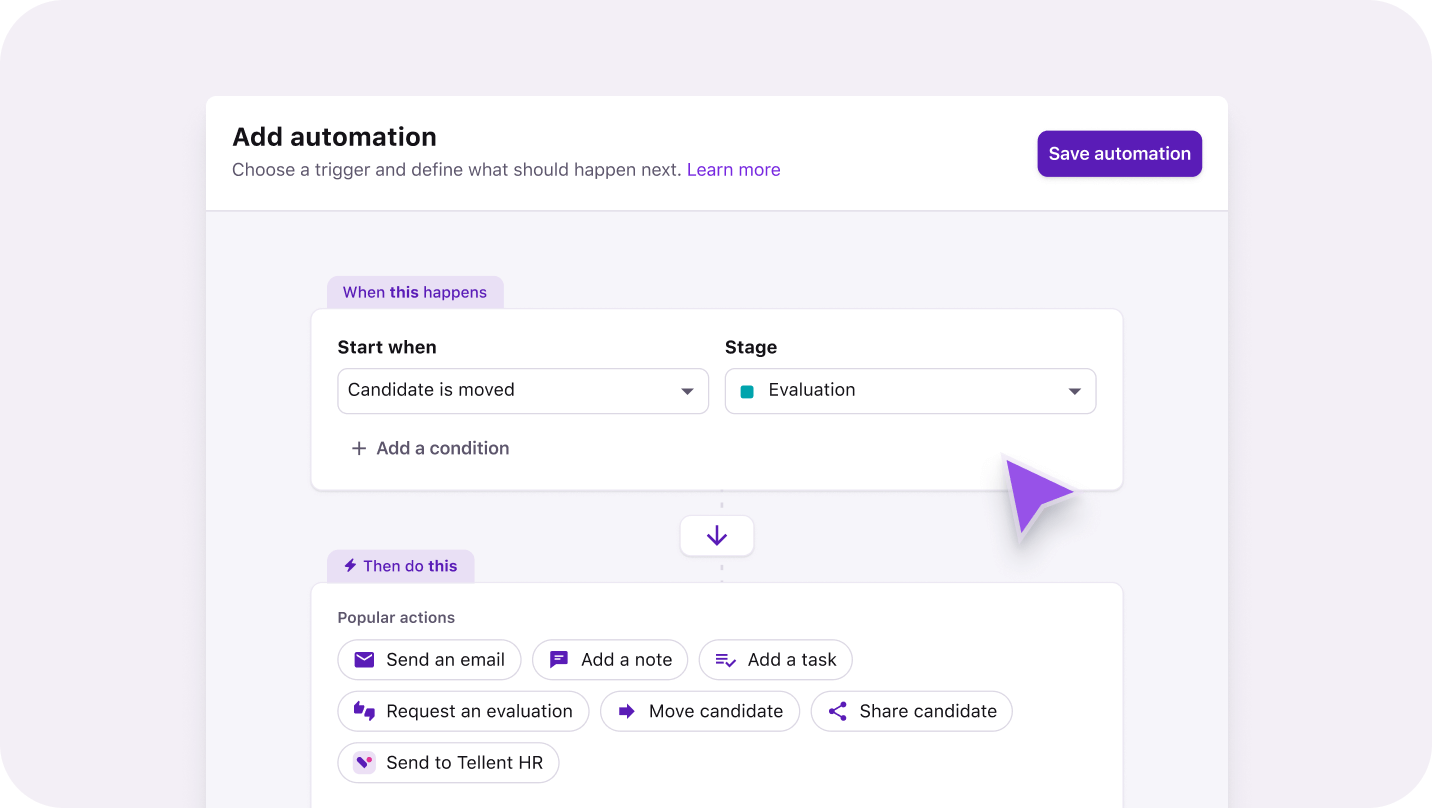This screenshot has height=808, width=1432.
Task: Click the quotation icon on Request an evaluation
Action: [x=364, y=711]
